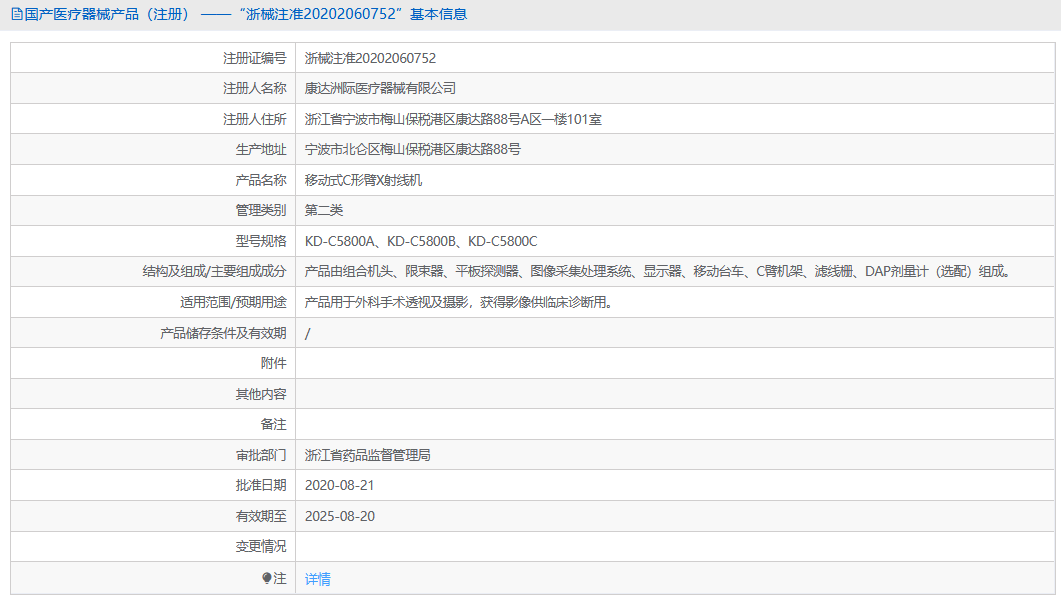Select the product name 移动式C形臂X射线机

coord(363,180)
